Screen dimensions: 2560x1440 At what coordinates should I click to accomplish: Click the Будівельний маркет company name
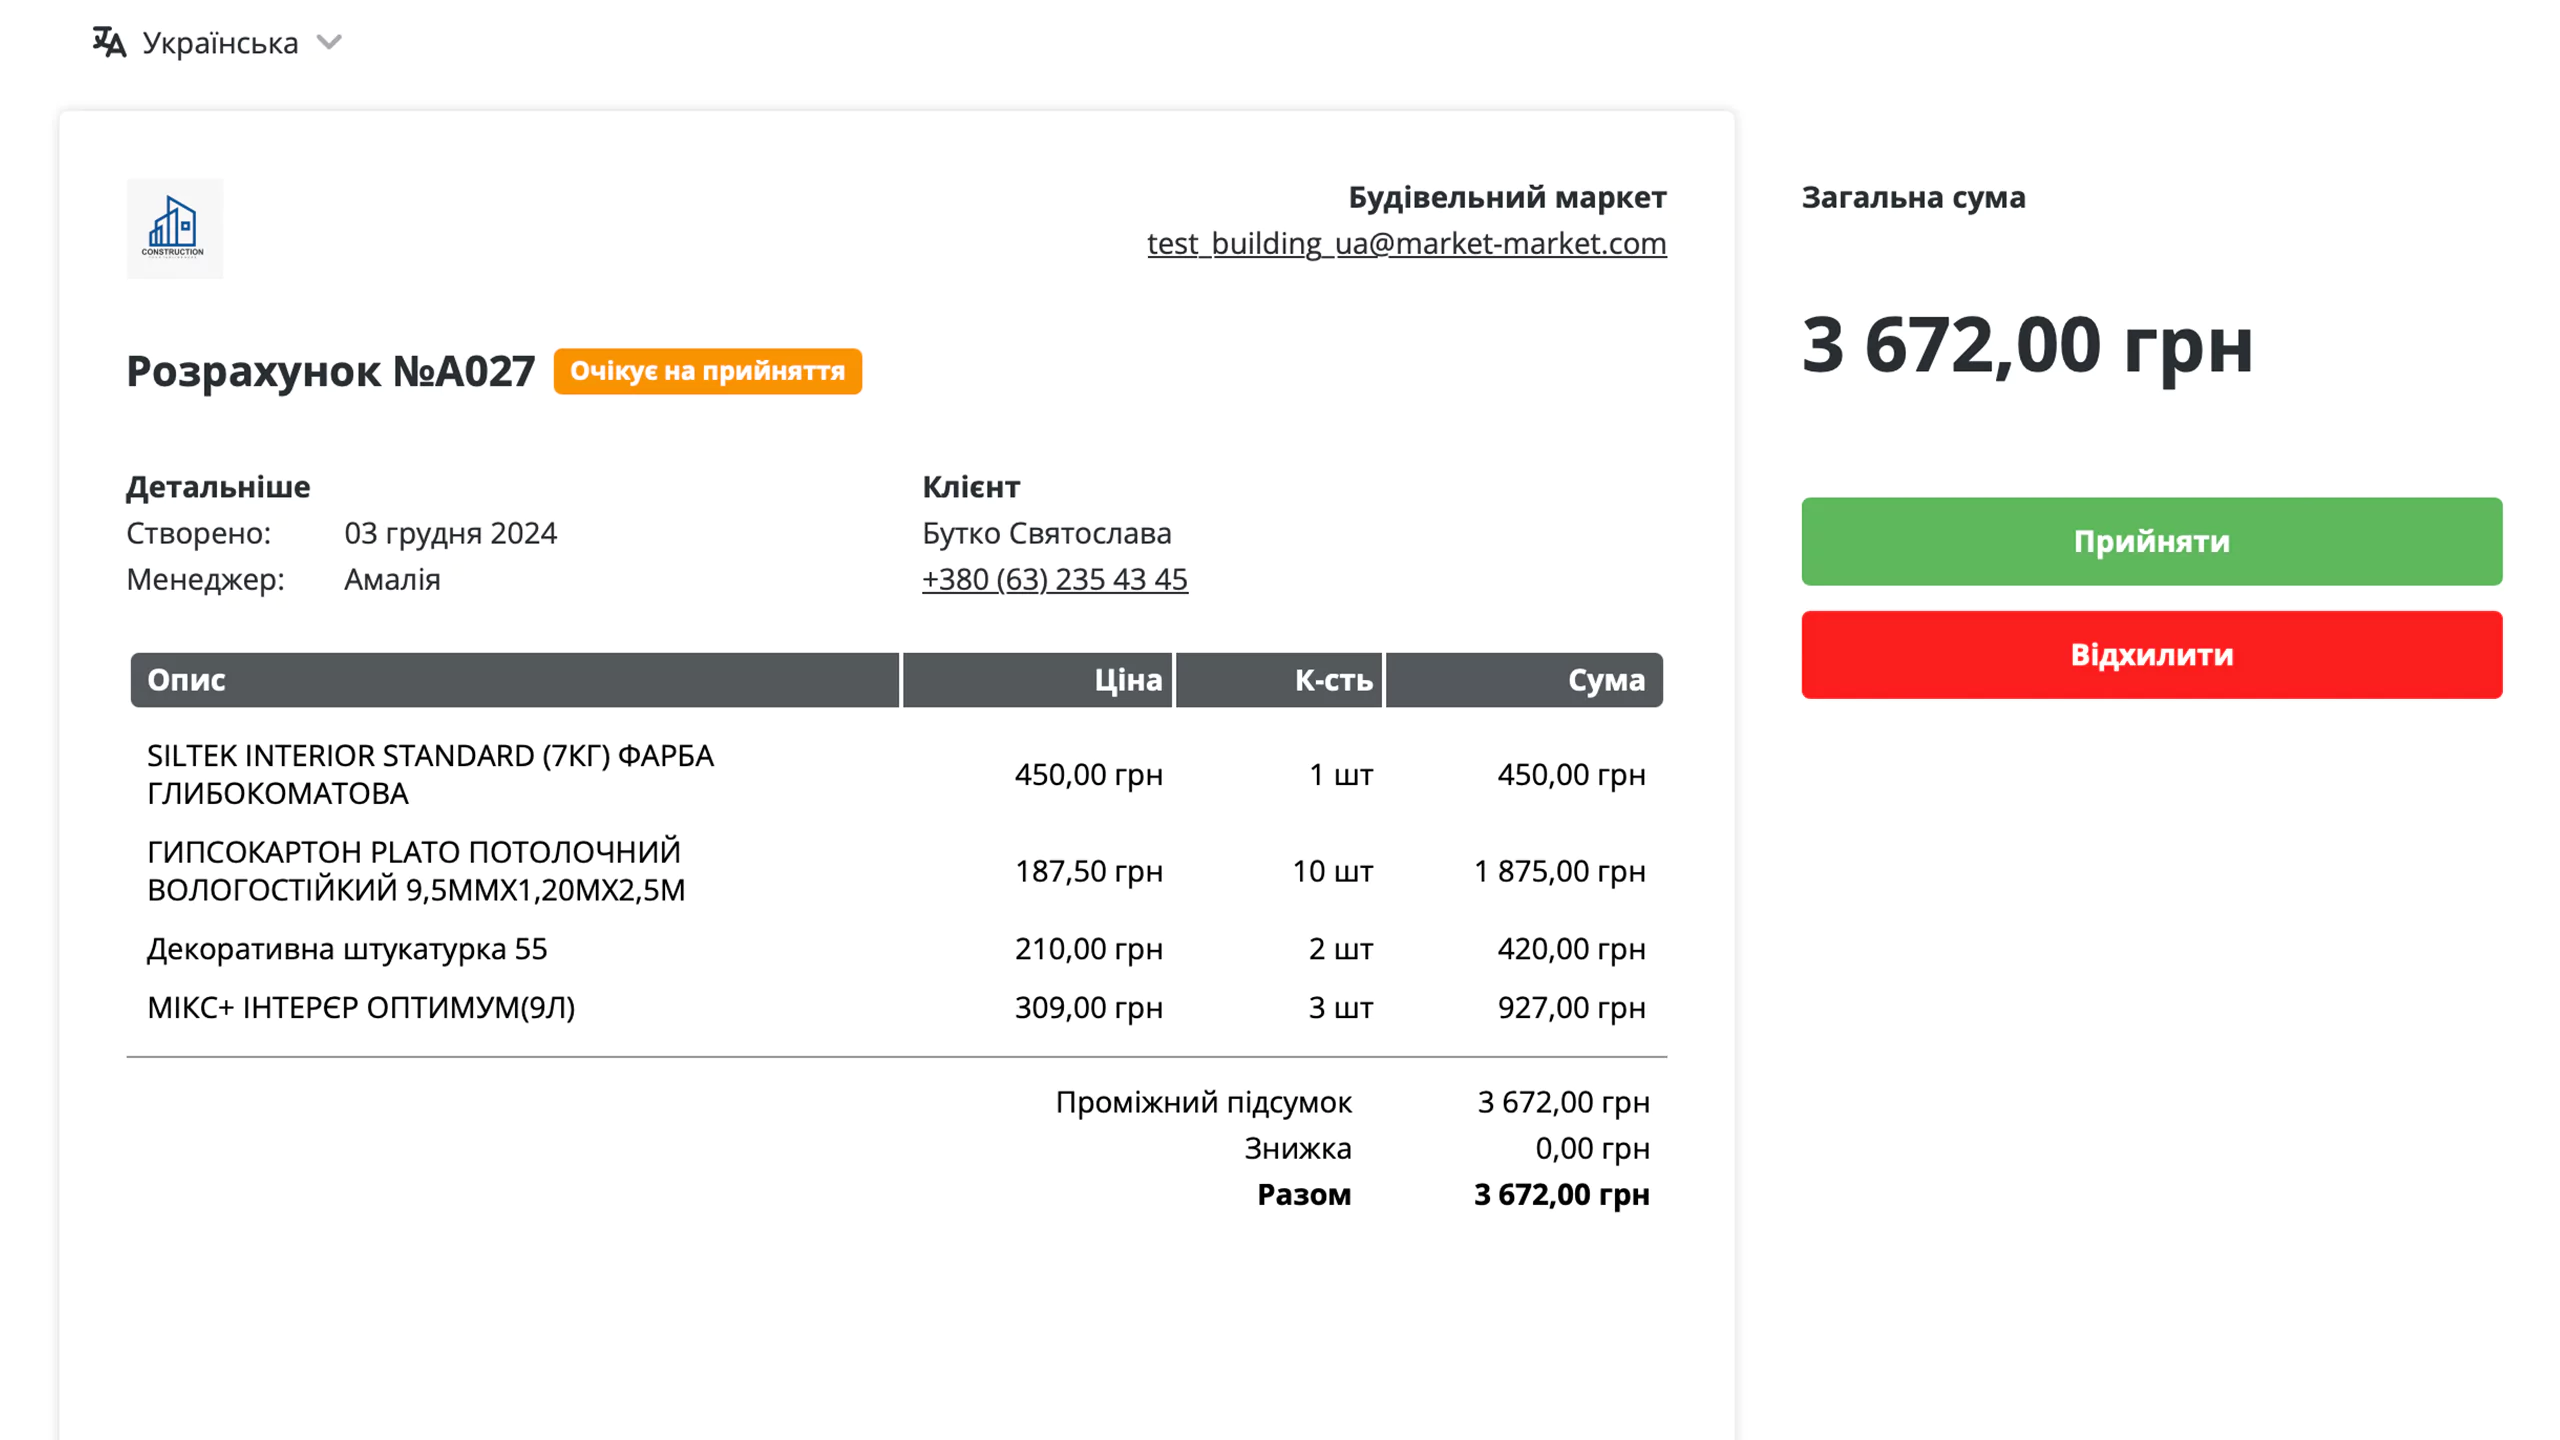click(1507, 197)
